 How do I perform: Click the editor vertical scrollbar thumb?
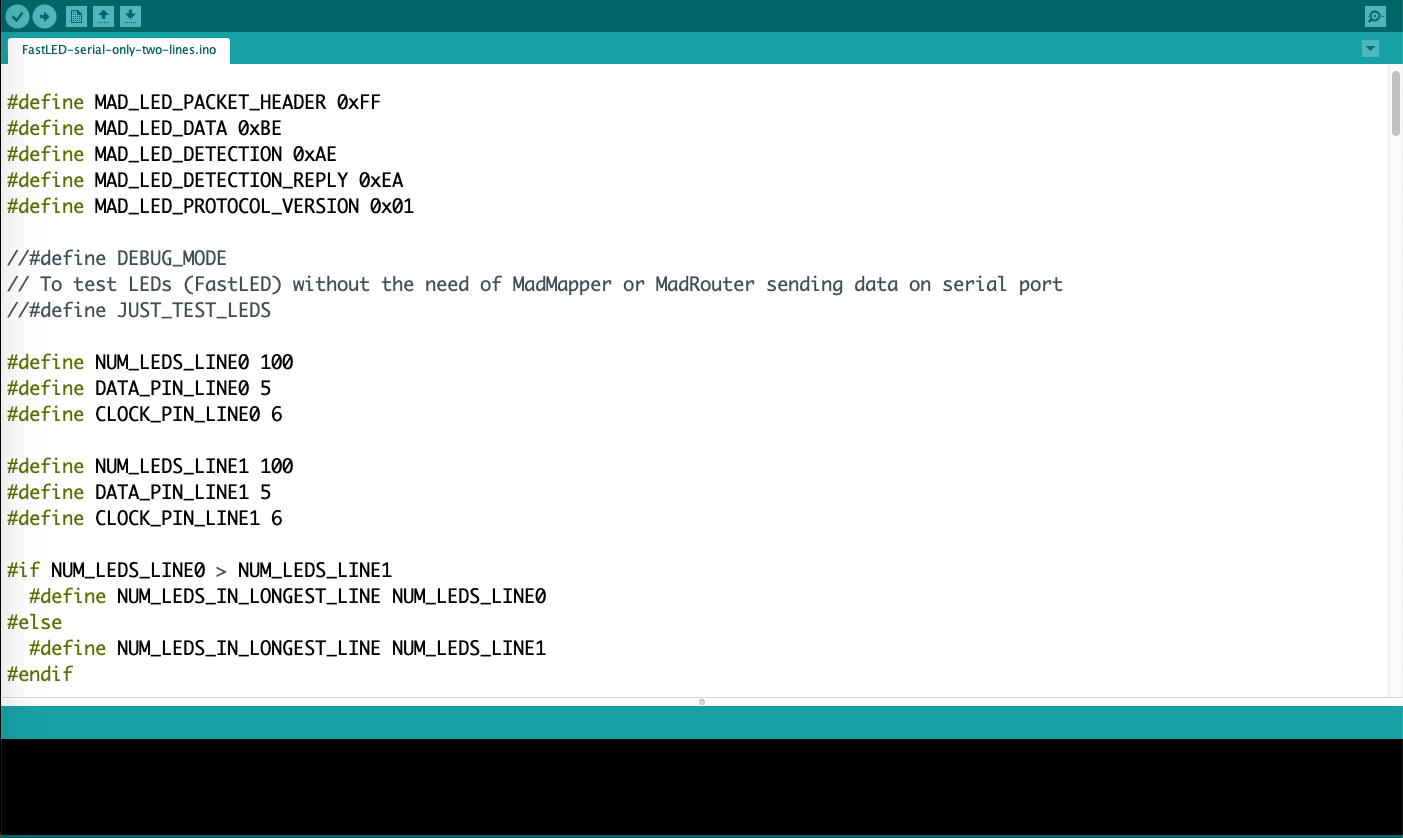click(1395, 102)
